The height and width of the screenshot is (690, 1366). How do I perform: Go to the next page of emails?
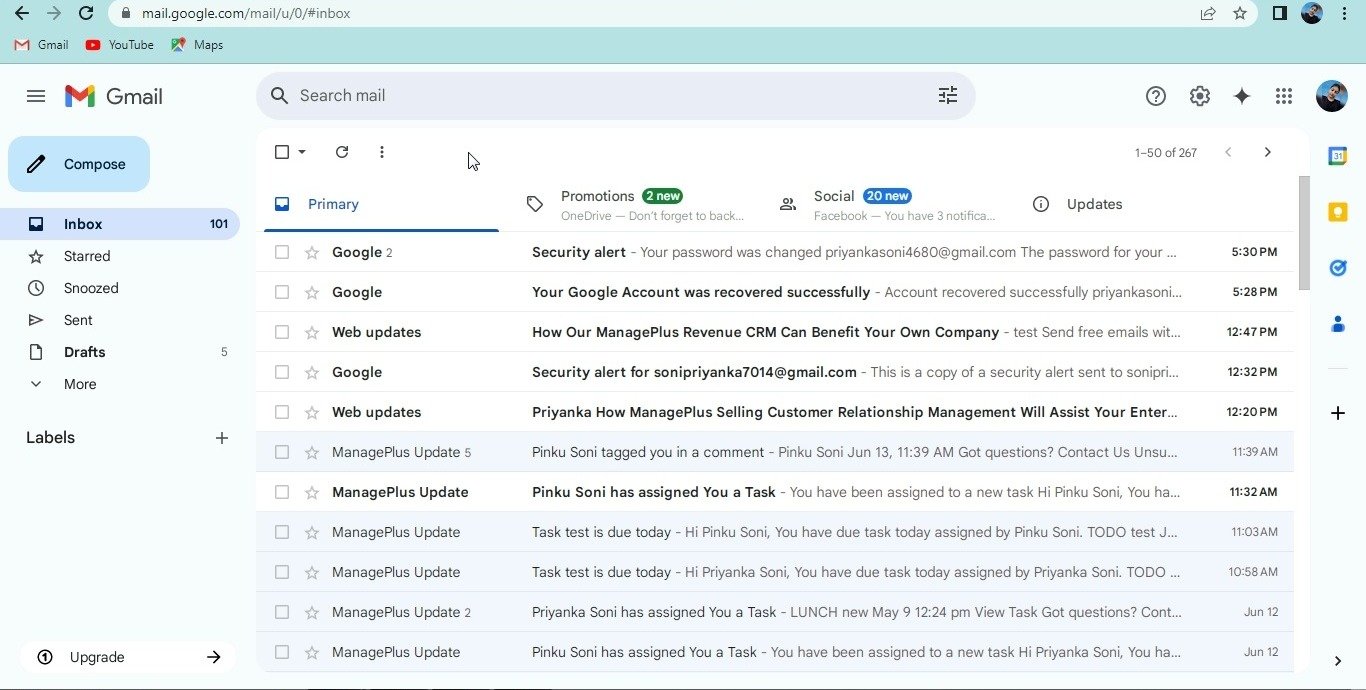1268,152
